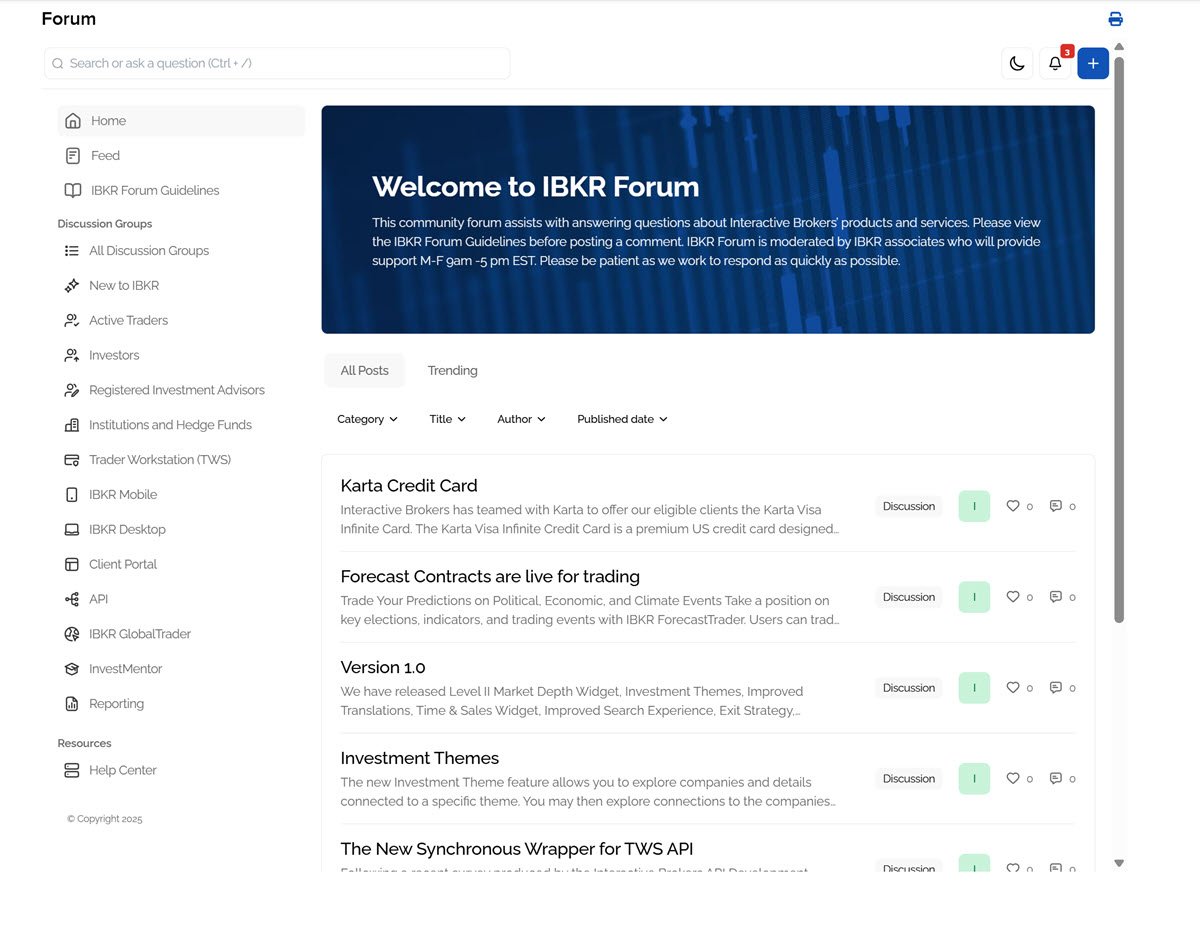Toggle dark mode with the moon icon
The height and width of the screenshot is (925, 1200).
pos(1016,63)
